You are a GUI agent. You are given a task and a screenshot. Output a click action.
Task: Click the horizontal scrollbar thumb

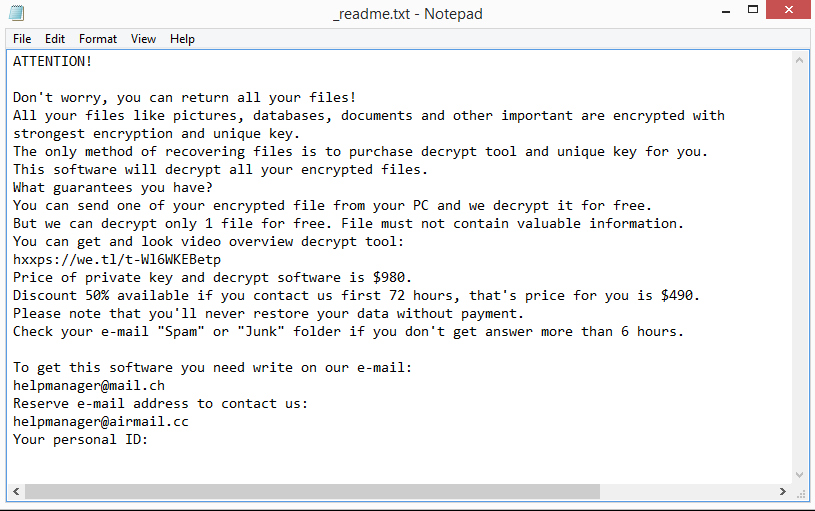[x=312, y=491]
